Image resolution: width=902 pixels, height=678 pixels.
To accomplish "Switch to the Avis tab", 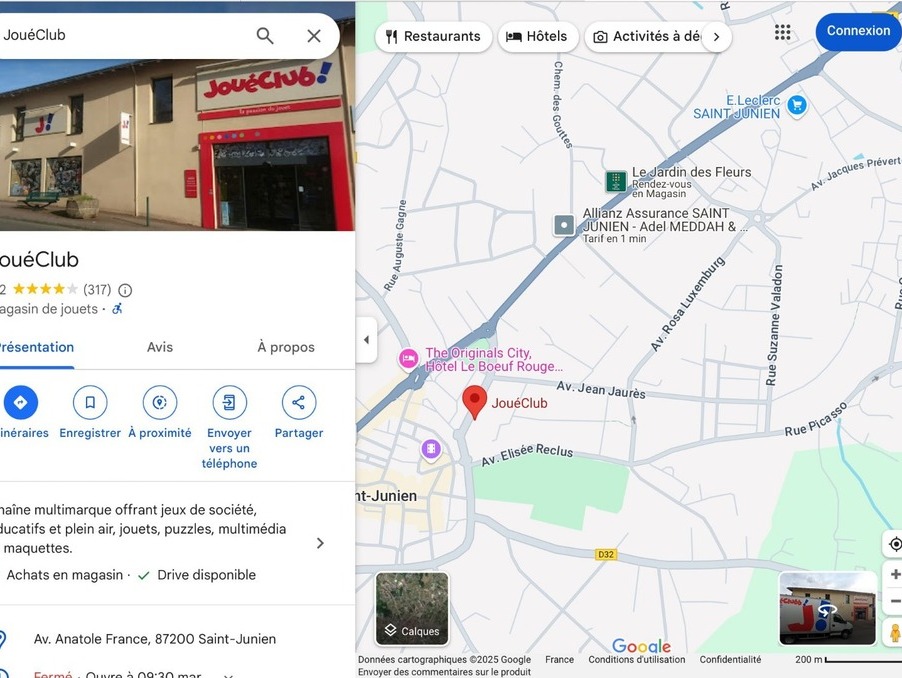I will (x=160, y=347).
